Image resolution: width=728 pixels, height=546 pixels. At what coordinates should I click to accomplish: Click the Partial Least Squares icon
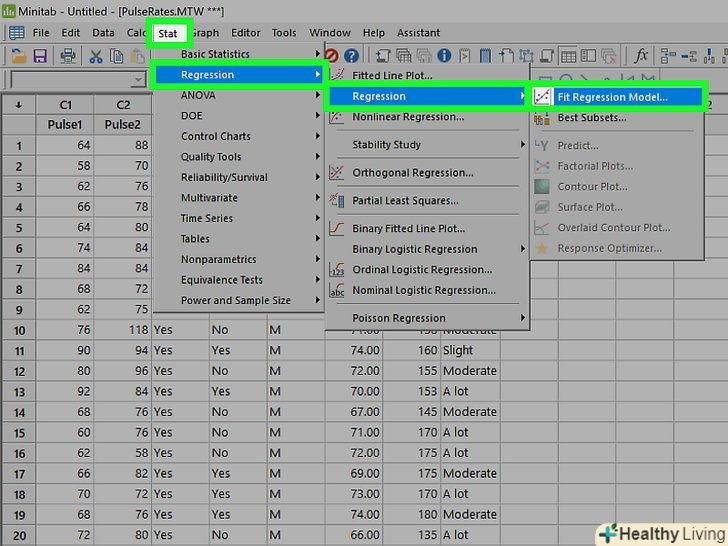tap(337, 201)
